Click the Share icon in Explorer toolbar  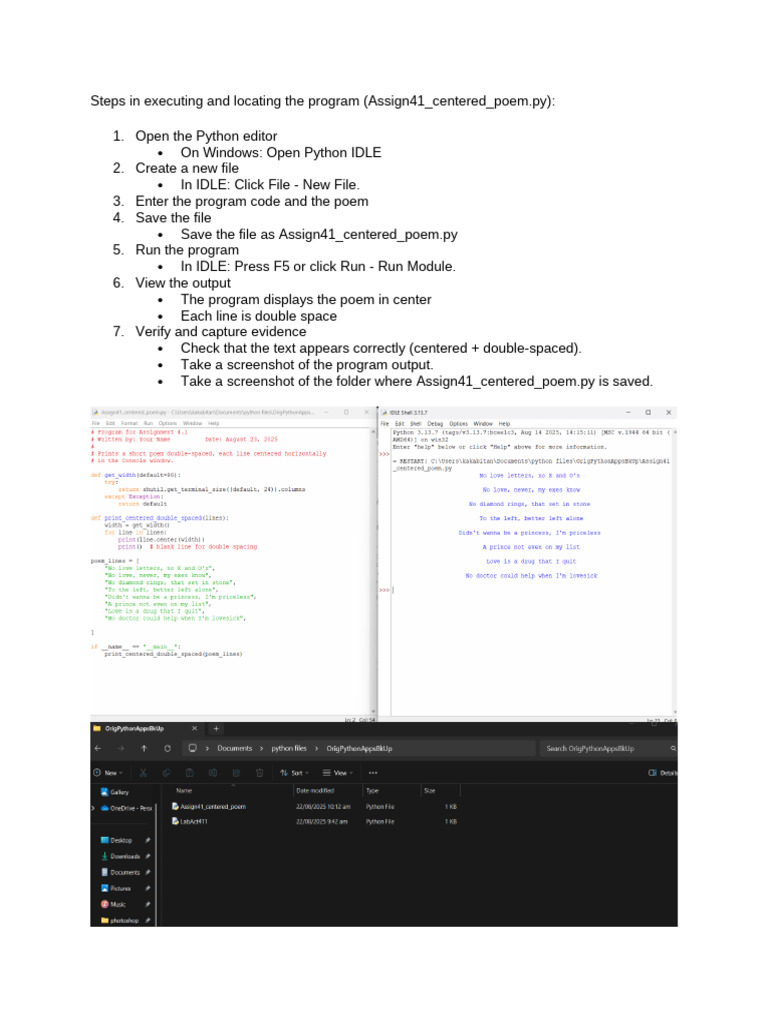236,773
